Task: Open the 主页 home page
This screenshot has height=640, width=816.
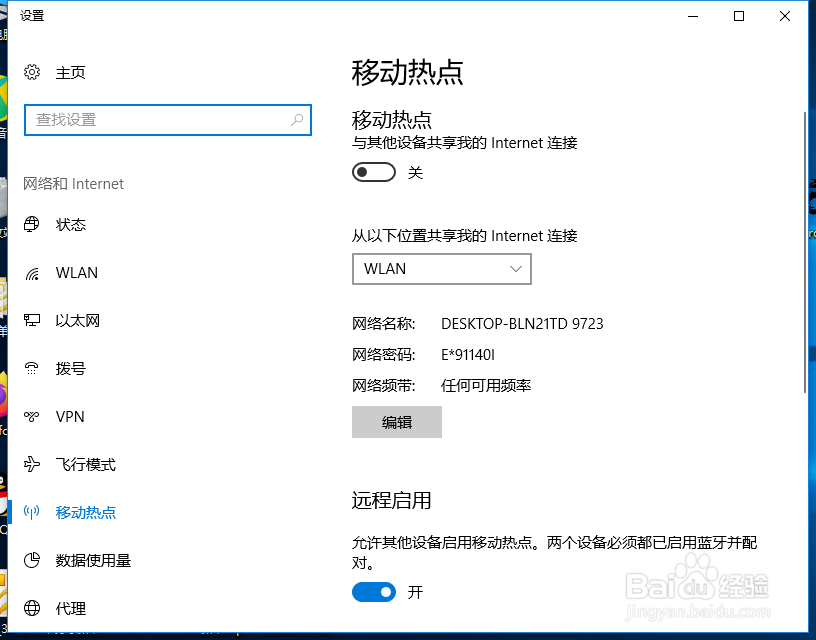Action: point(70,72)
